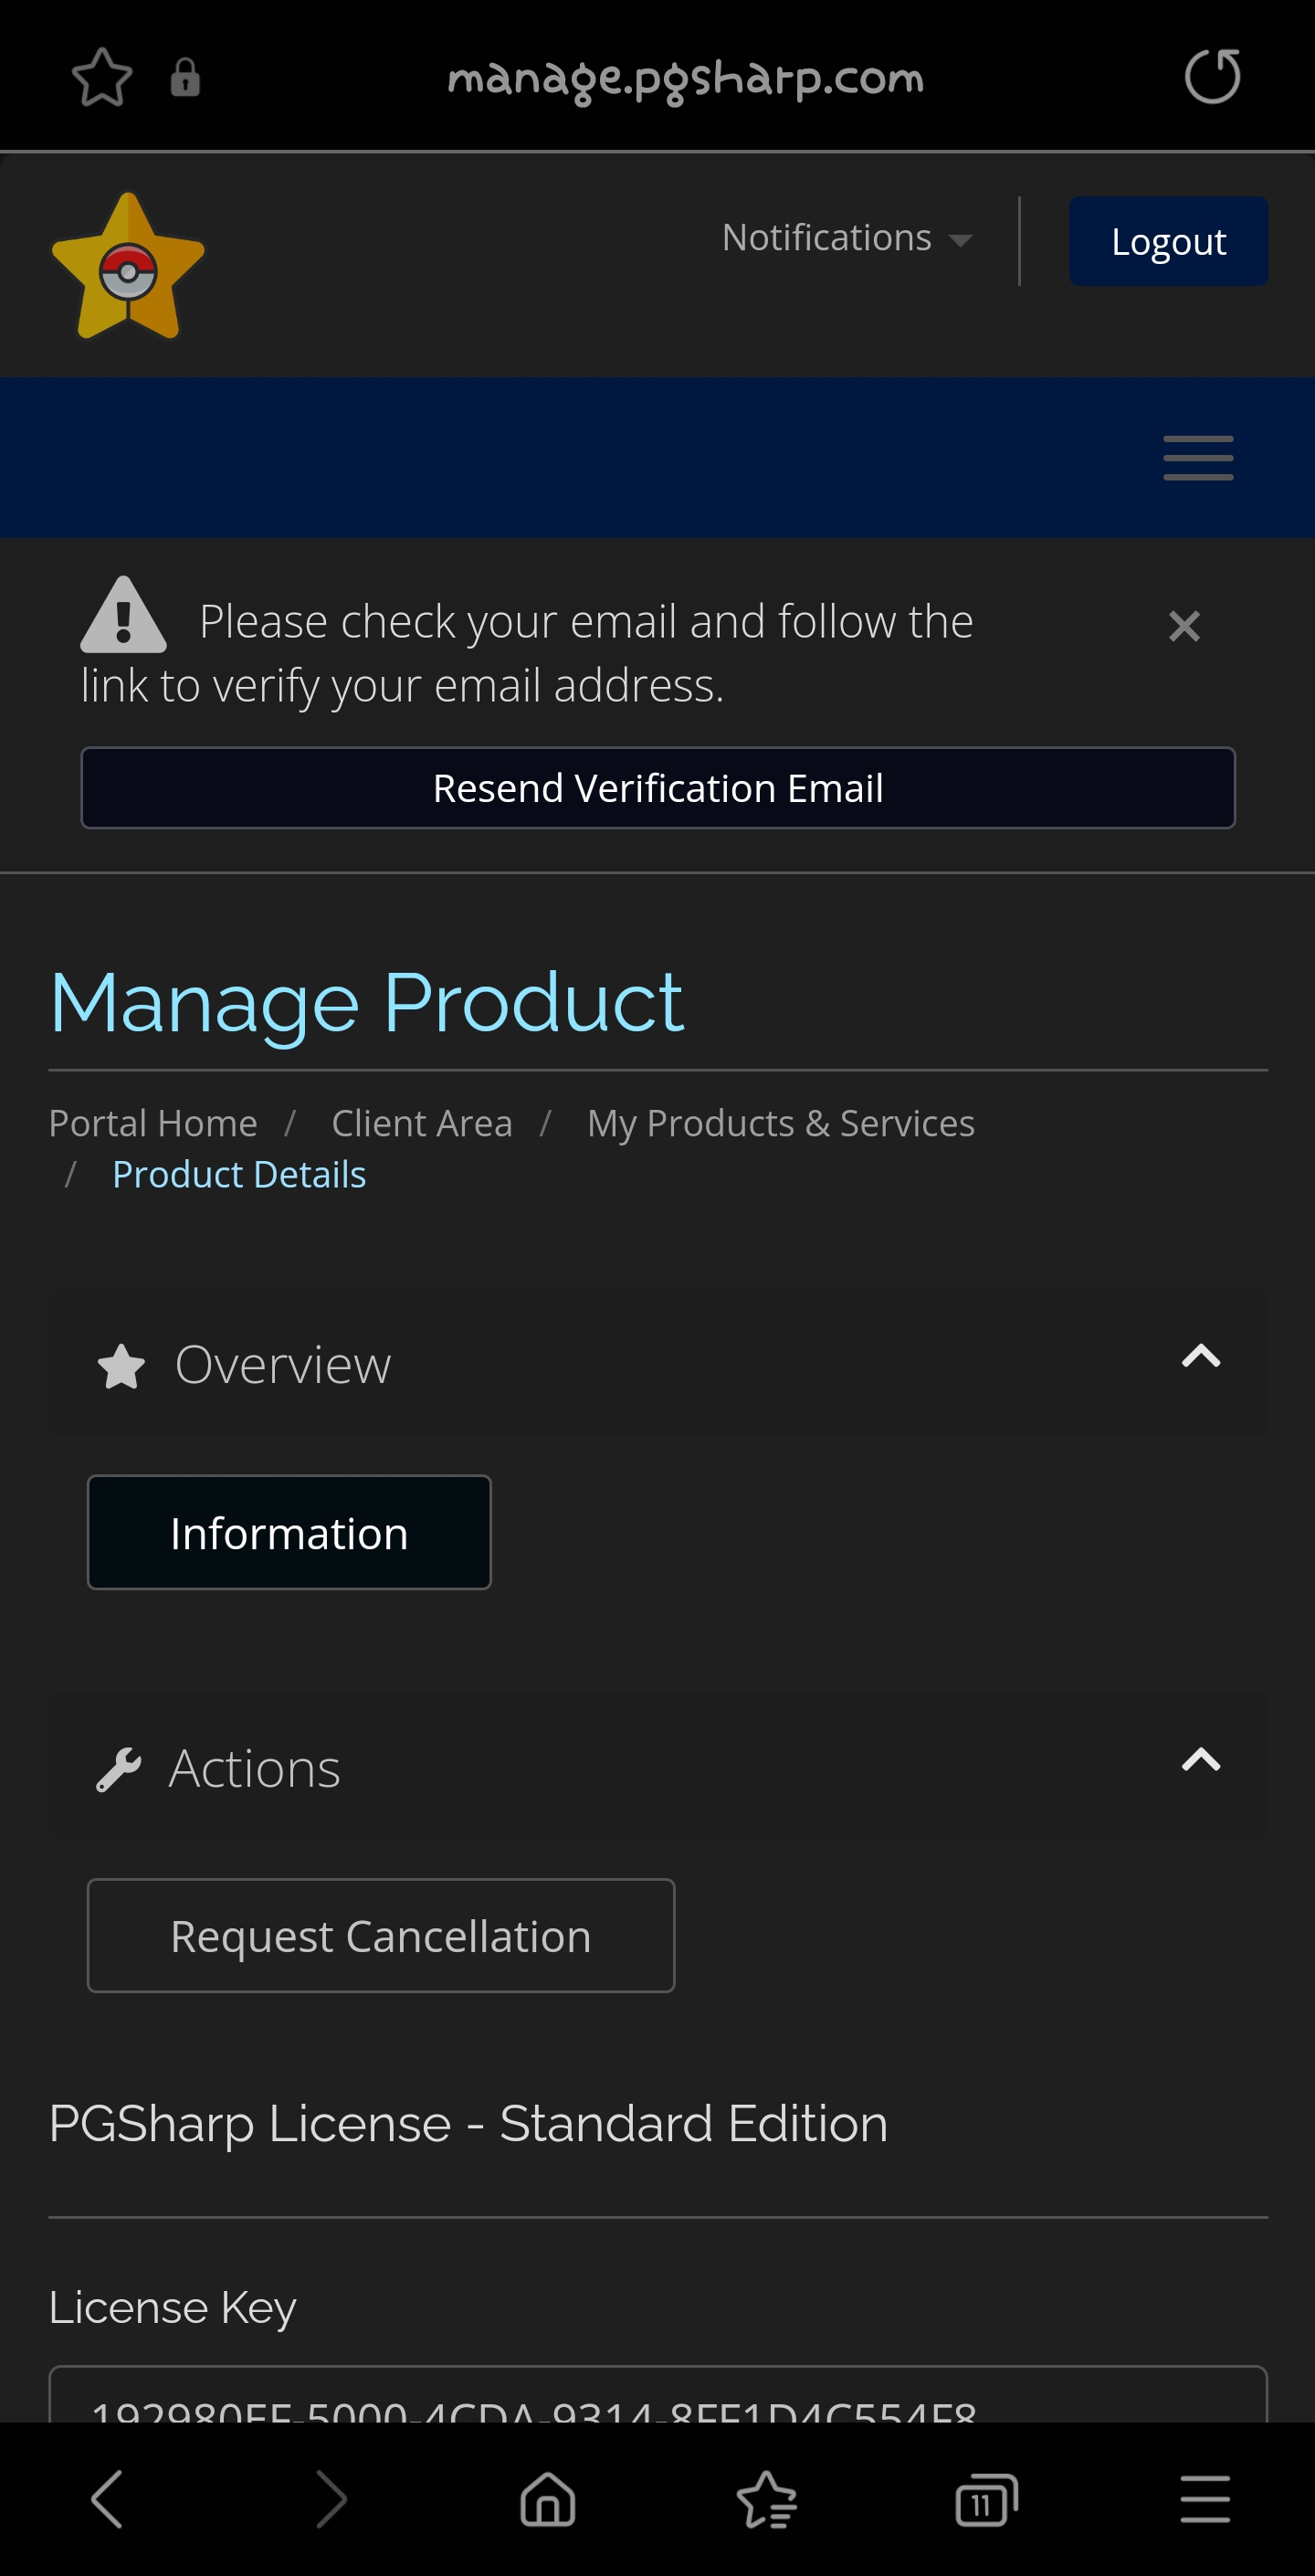Reload the page with refresh icon
Image resolution: width=1315 pixels, height=2576 pixels.
coord(1212,76)
